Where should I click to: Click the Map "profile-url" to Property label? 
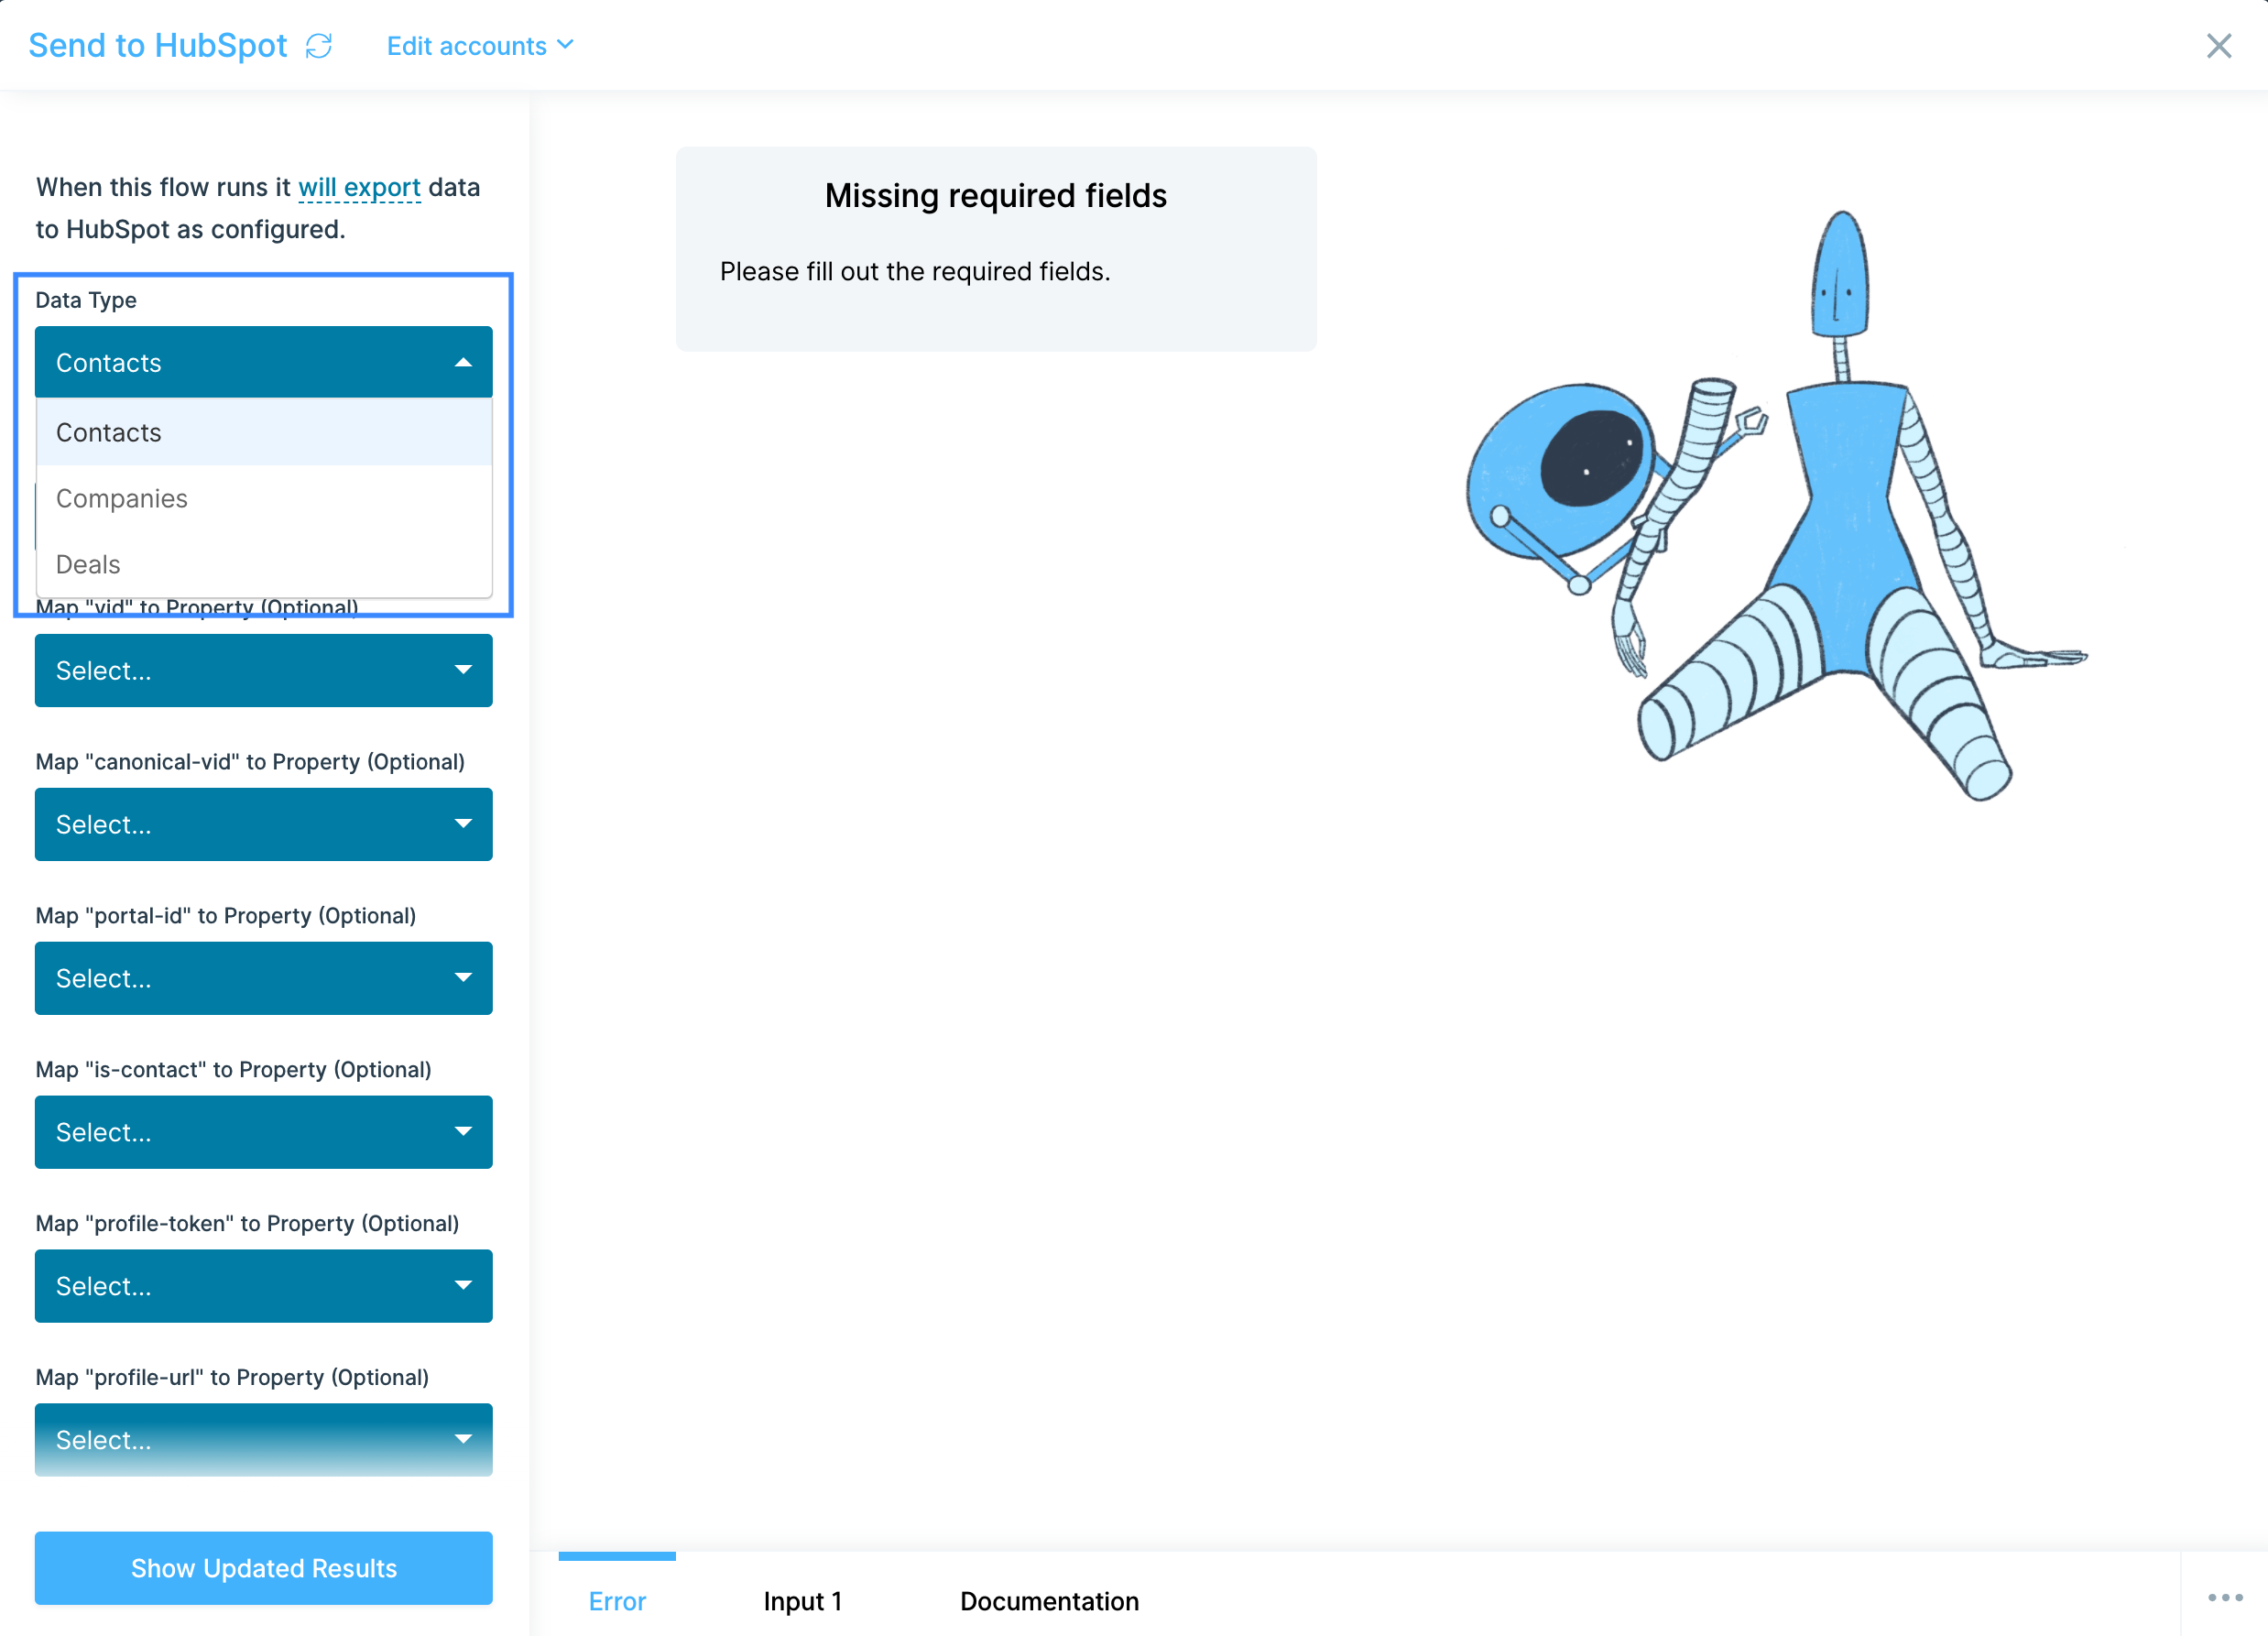(232, 1378)
